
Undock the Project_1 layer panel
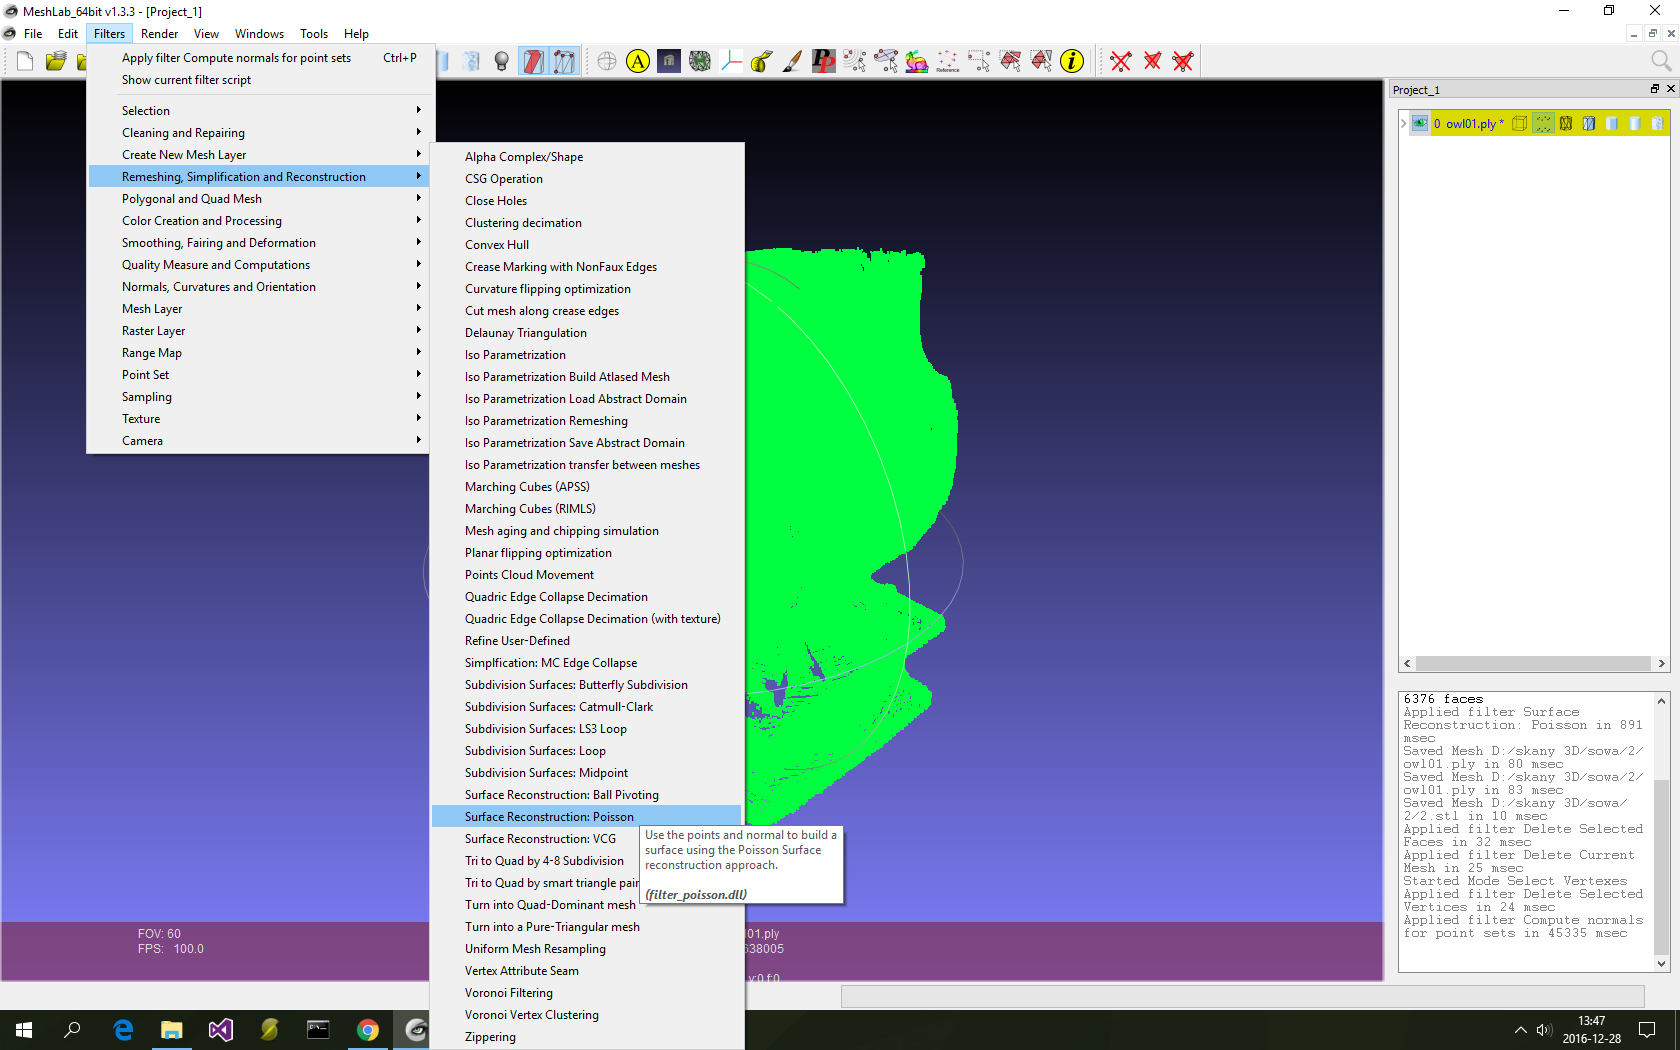[1655, 89]
